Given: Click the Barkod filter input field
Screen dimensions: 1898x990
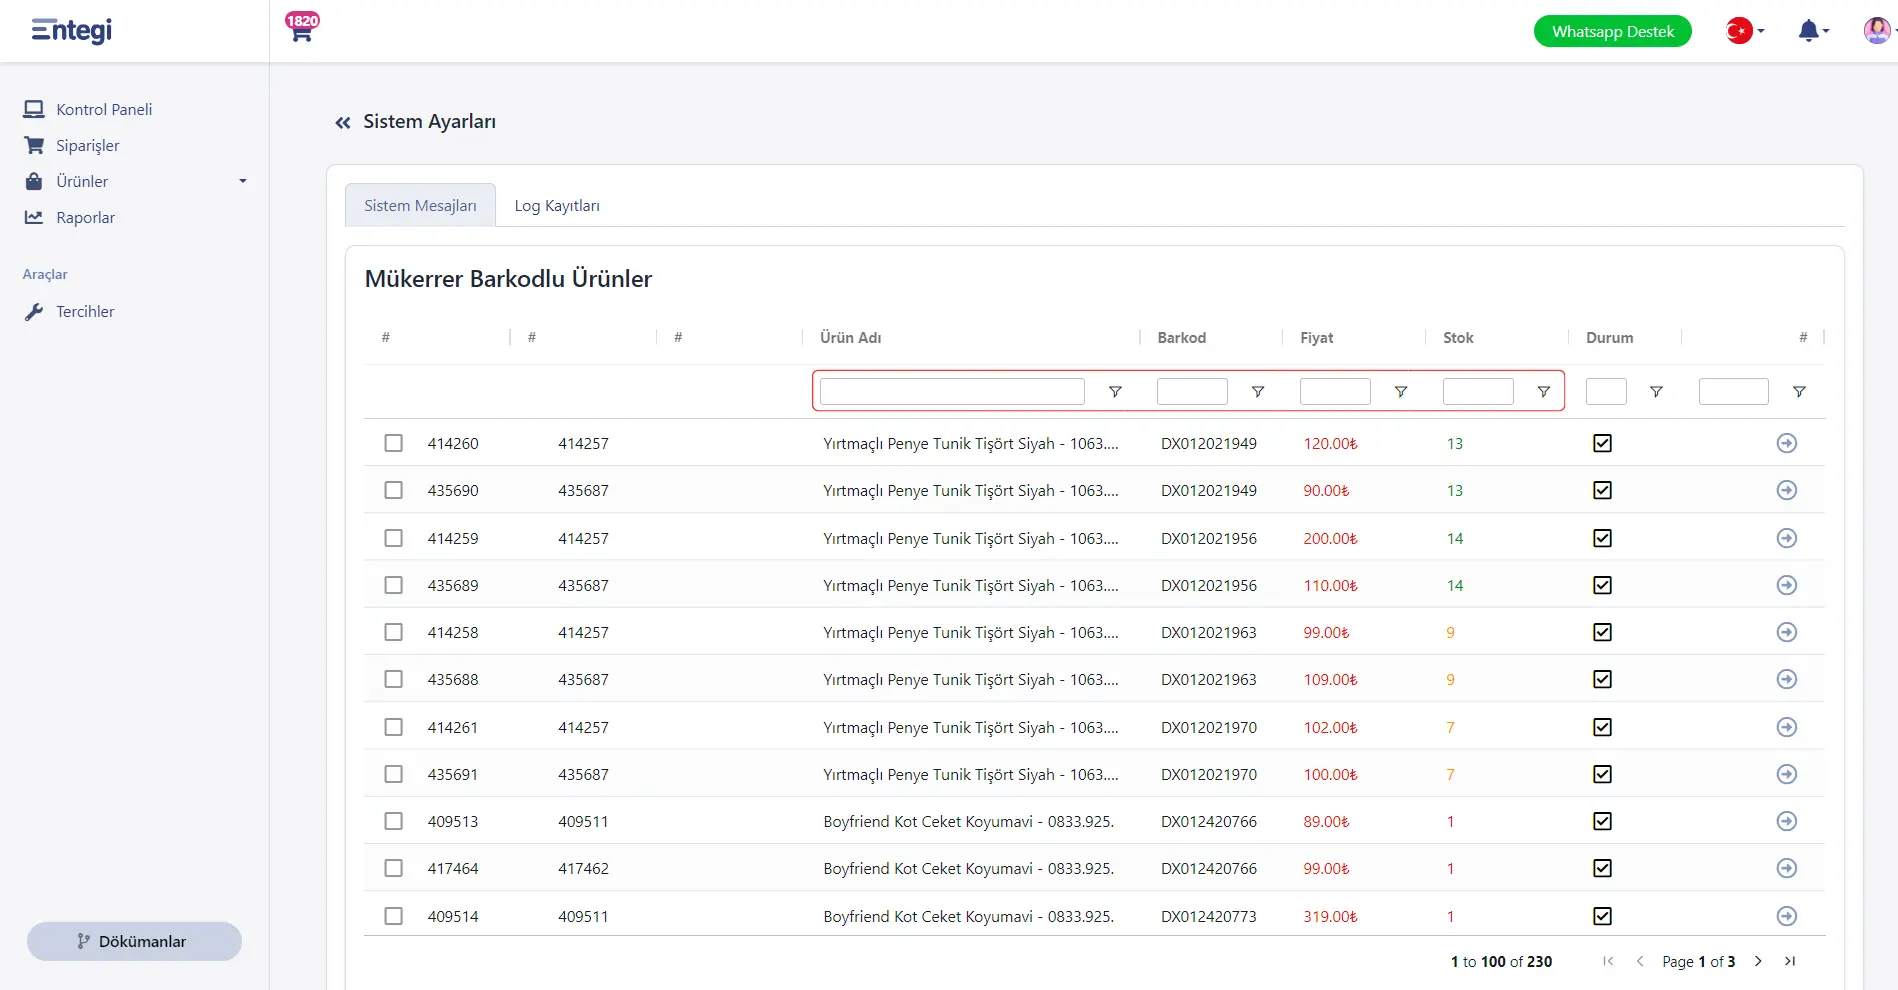Looking at the screenshot, I should tap(1192, 391).
